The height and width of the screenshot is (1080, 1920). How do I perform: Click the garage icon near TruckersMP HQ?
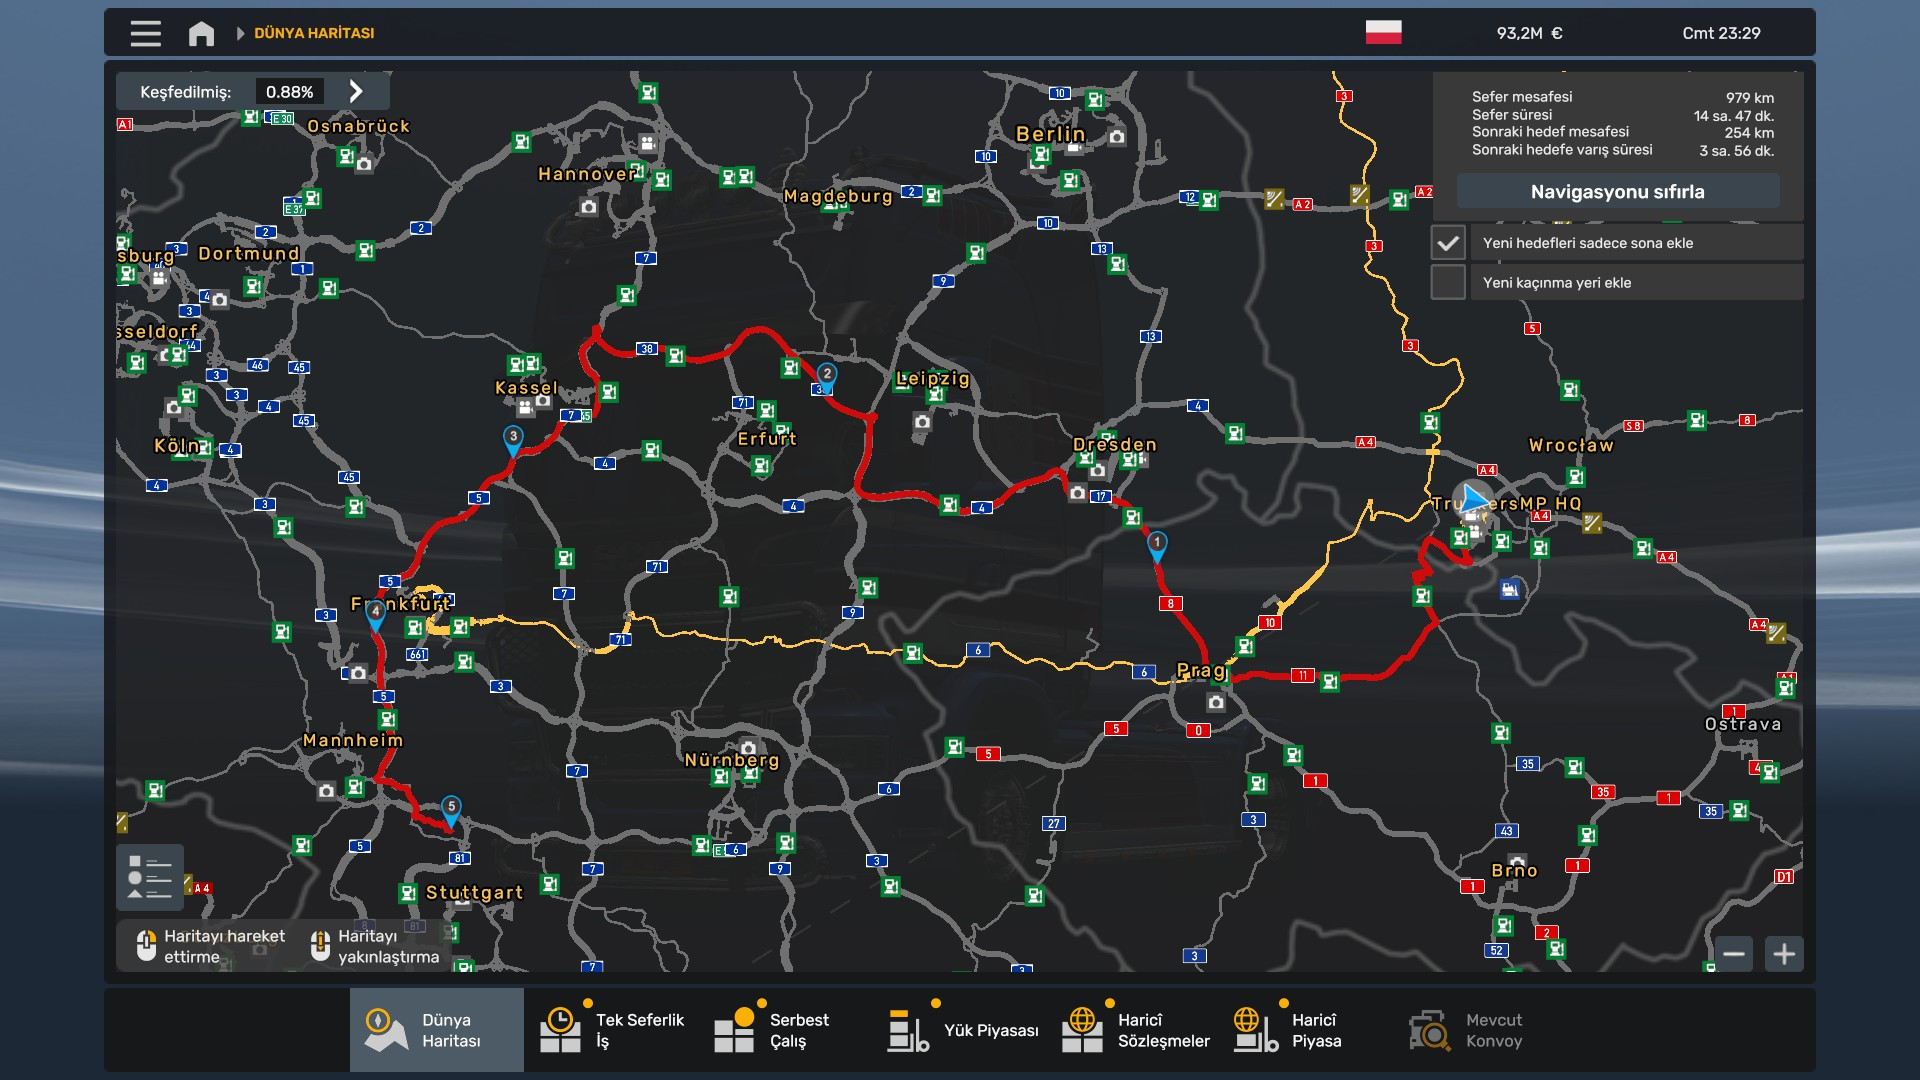tap(1510, 589)
